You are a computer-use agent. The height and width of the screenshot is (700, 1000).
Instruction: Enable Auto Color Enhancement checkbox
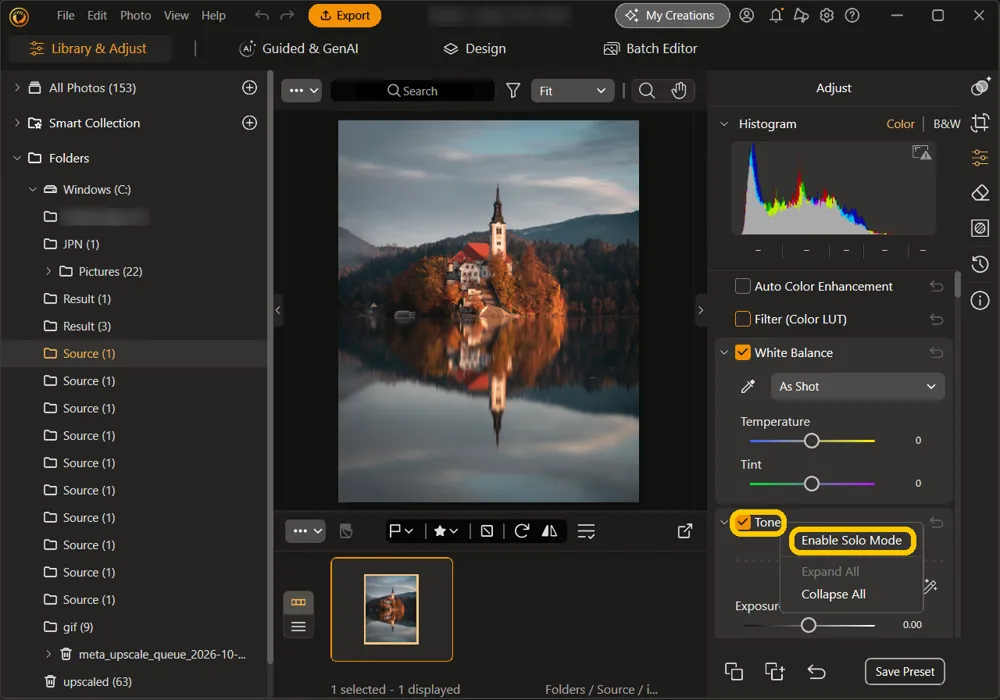pyautogui.click(x=742, y=286)
